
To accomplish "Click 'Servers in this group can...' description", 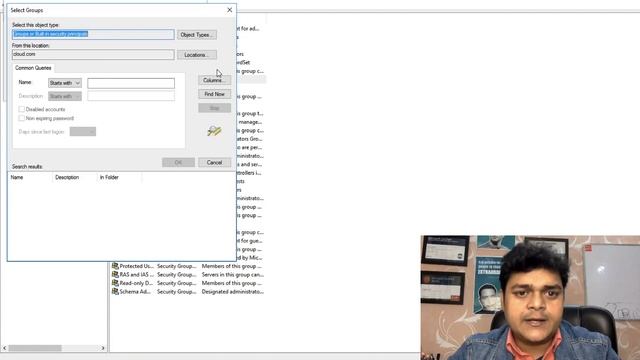I will (233, 275).
